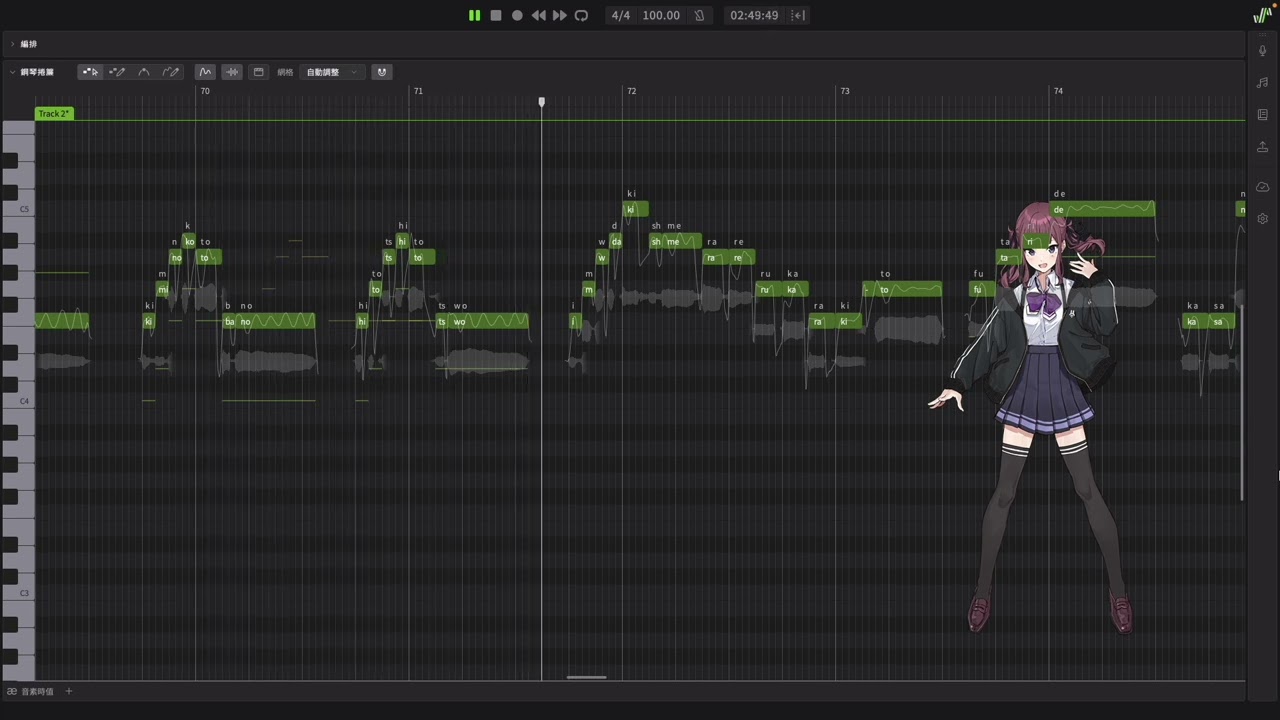Screen dimensions: 1280x720
Task: Toggle pitch curve display
Action: [x=205, y=72]
